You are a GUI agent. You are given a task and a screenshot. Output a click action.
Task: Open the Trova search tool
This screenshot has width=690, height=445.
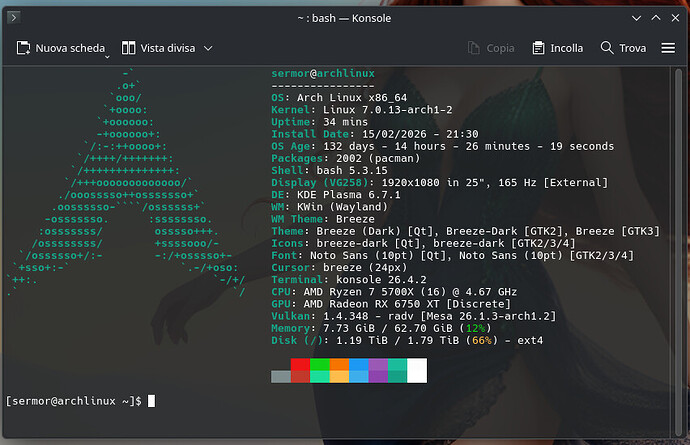(x=624, y=48)
